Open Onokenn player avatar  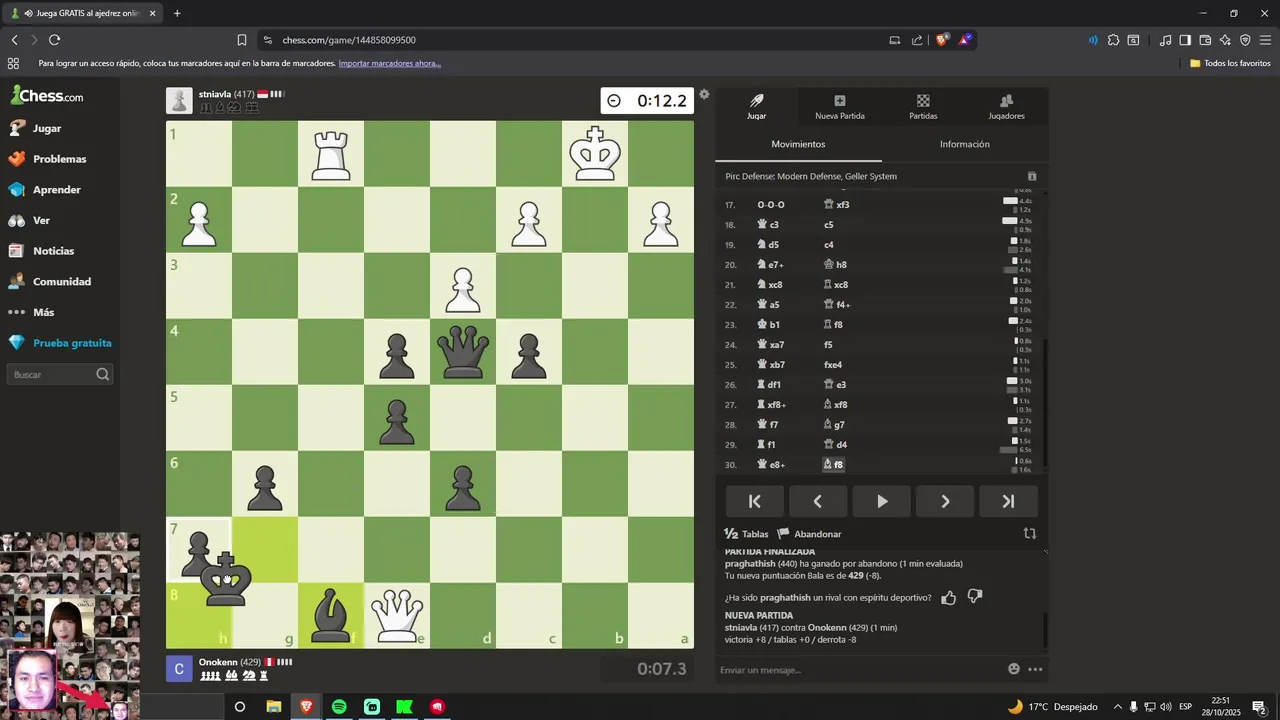click(x=179, y=669)
